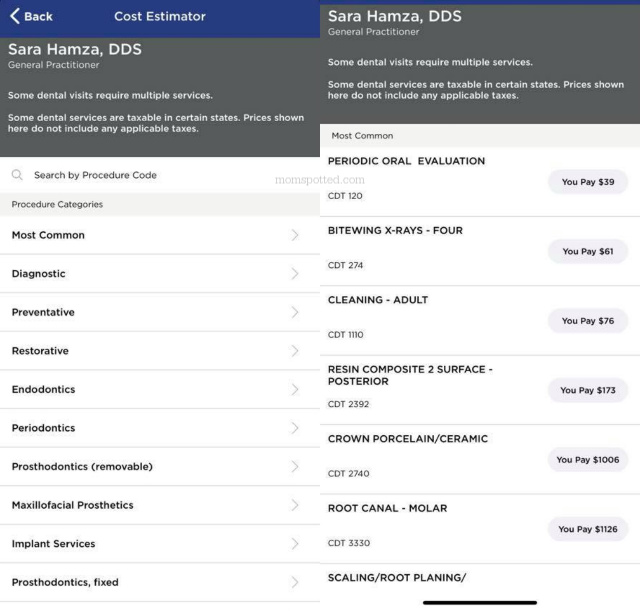Select Maxillofacial Prosthetics label
The image size is (640, 611).
tap(73, 505)
